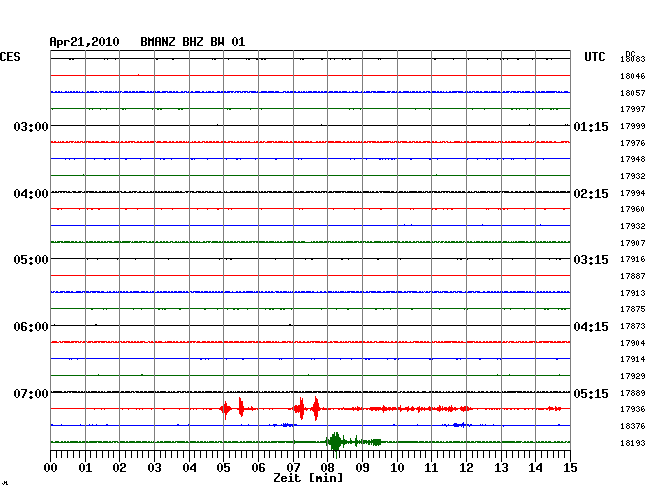Click the DC value 17976
This screenshot has height=494, width=650.
coord(633,143)
